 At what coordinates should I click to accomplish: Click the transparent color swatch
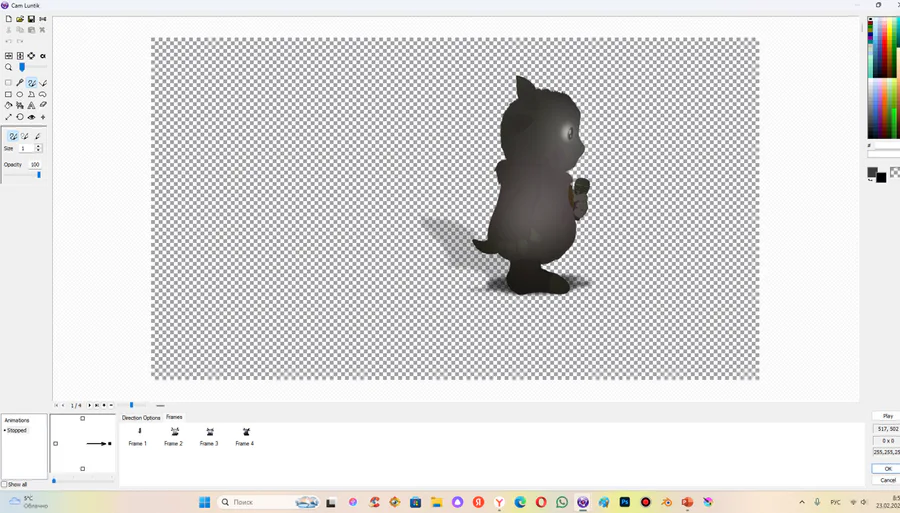(x=895, y=172)
